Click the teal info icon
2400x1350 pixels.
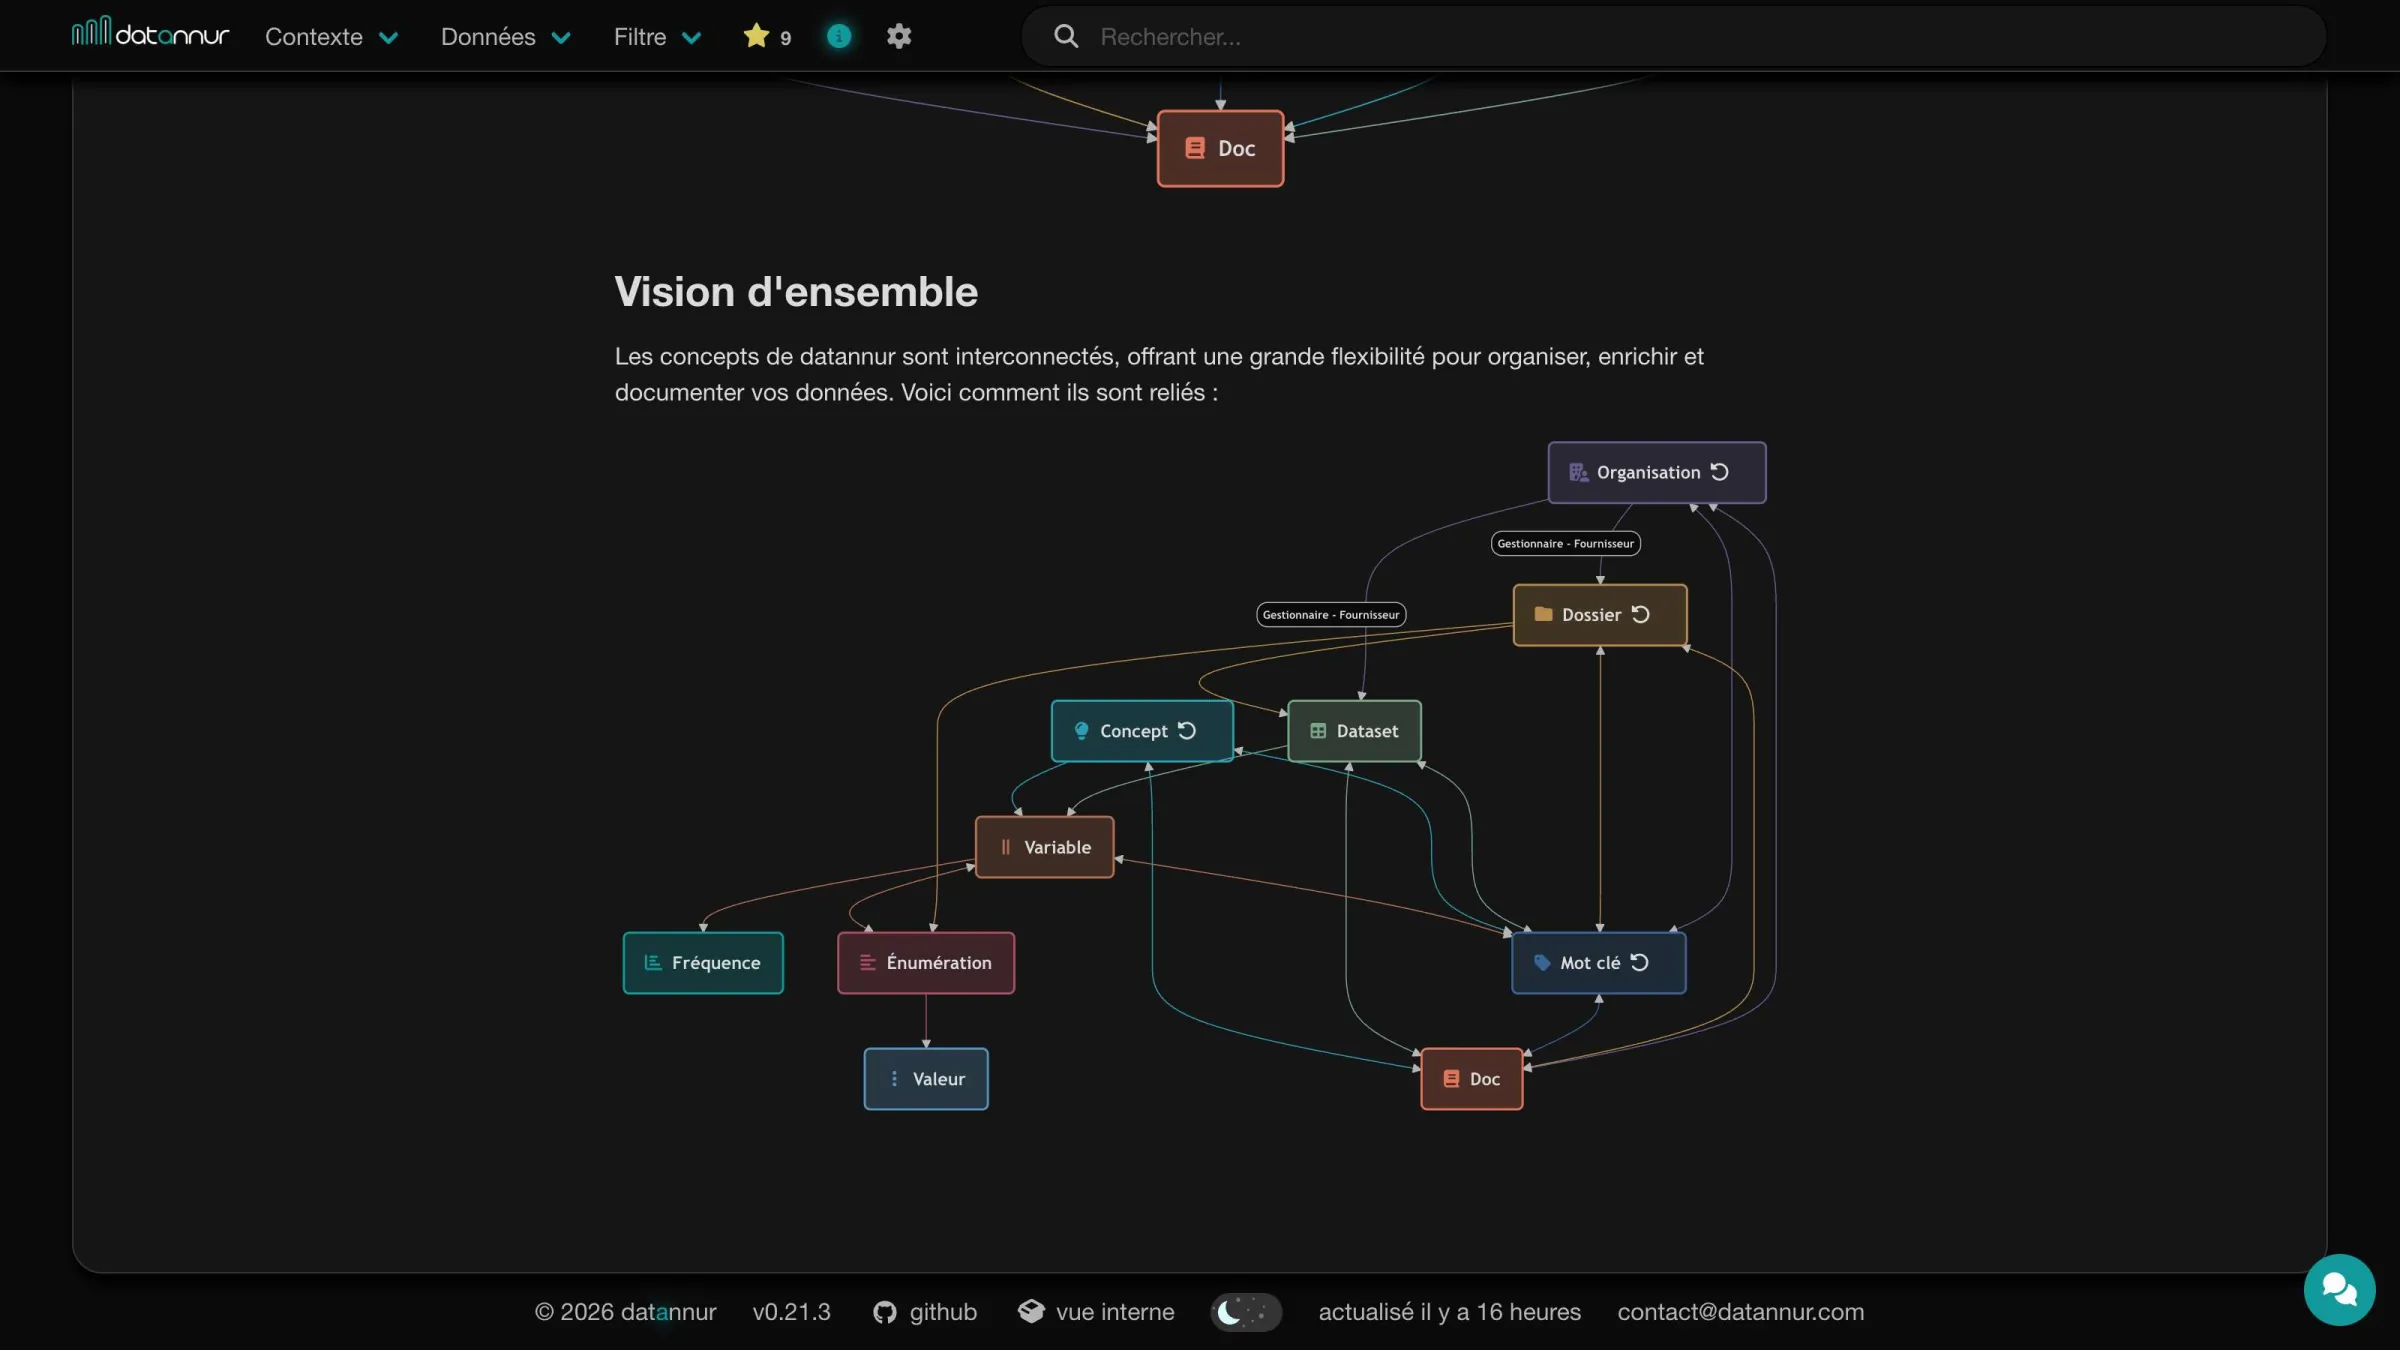[839, 36]
